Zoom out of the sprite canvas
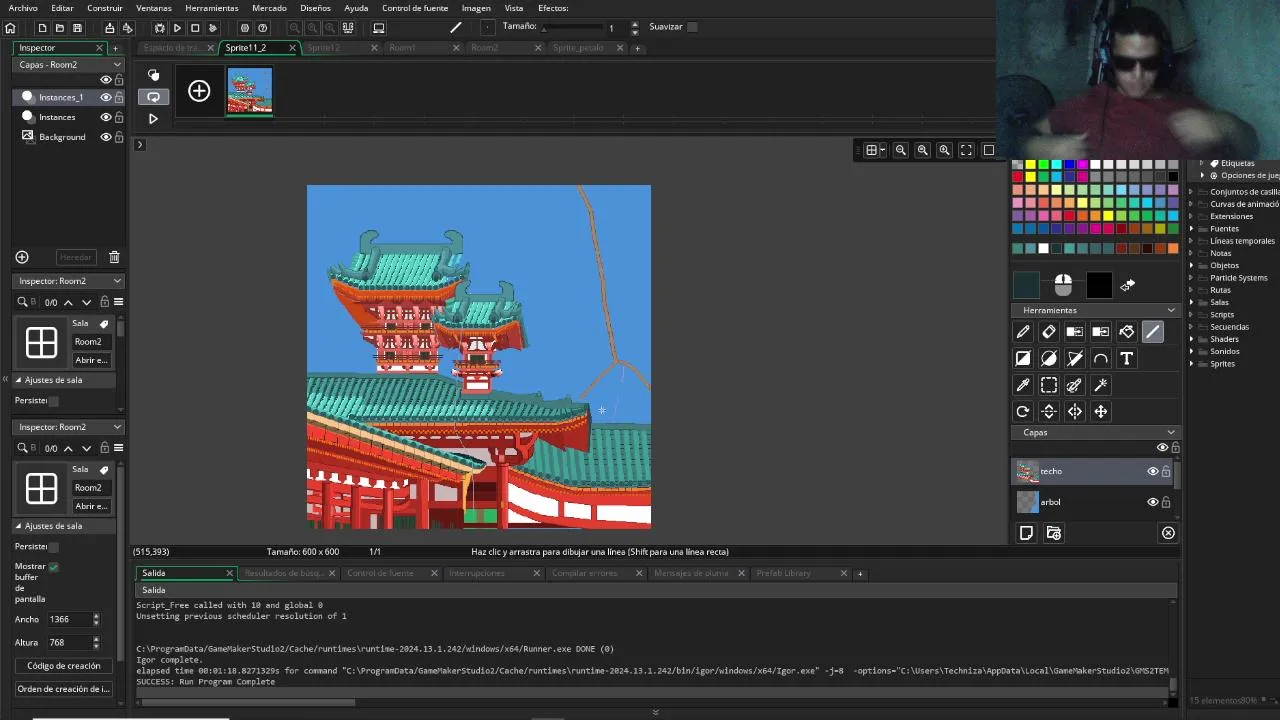 [901, 150]
